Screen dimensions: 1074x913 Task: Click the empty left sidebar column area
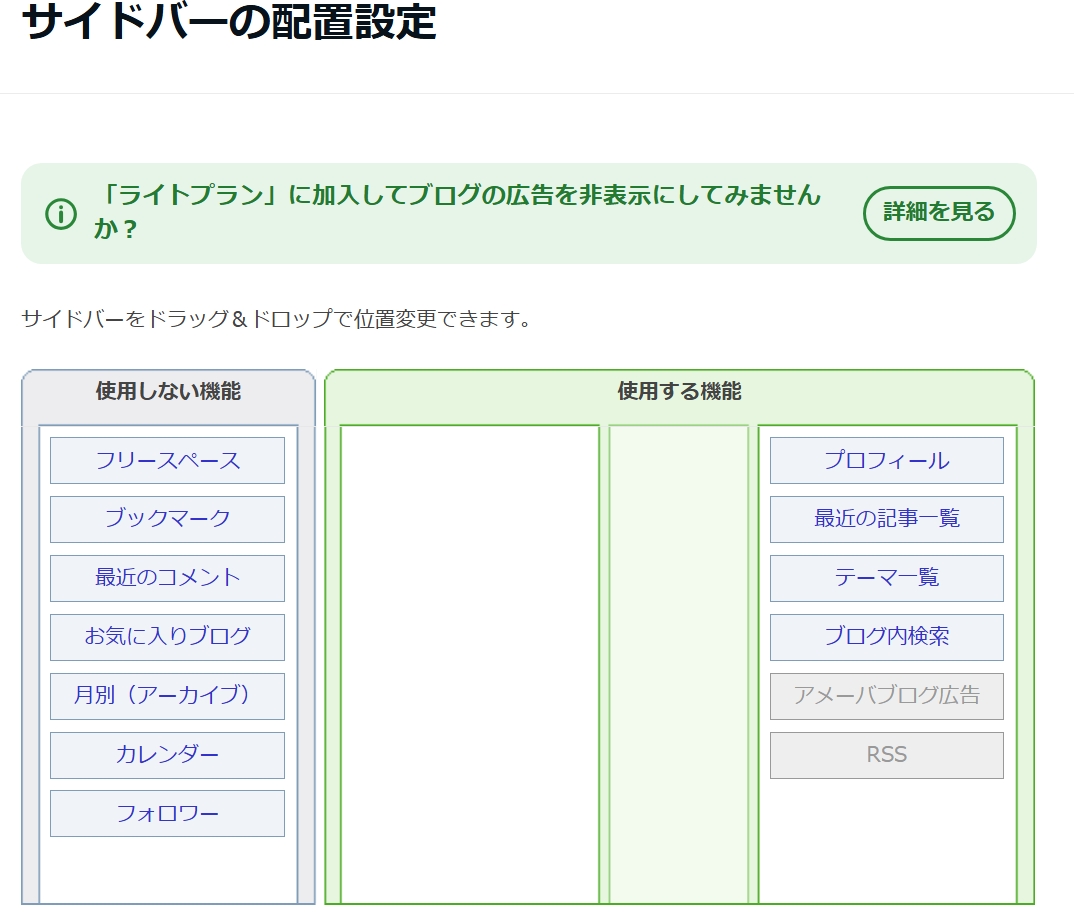coord(470,660)
